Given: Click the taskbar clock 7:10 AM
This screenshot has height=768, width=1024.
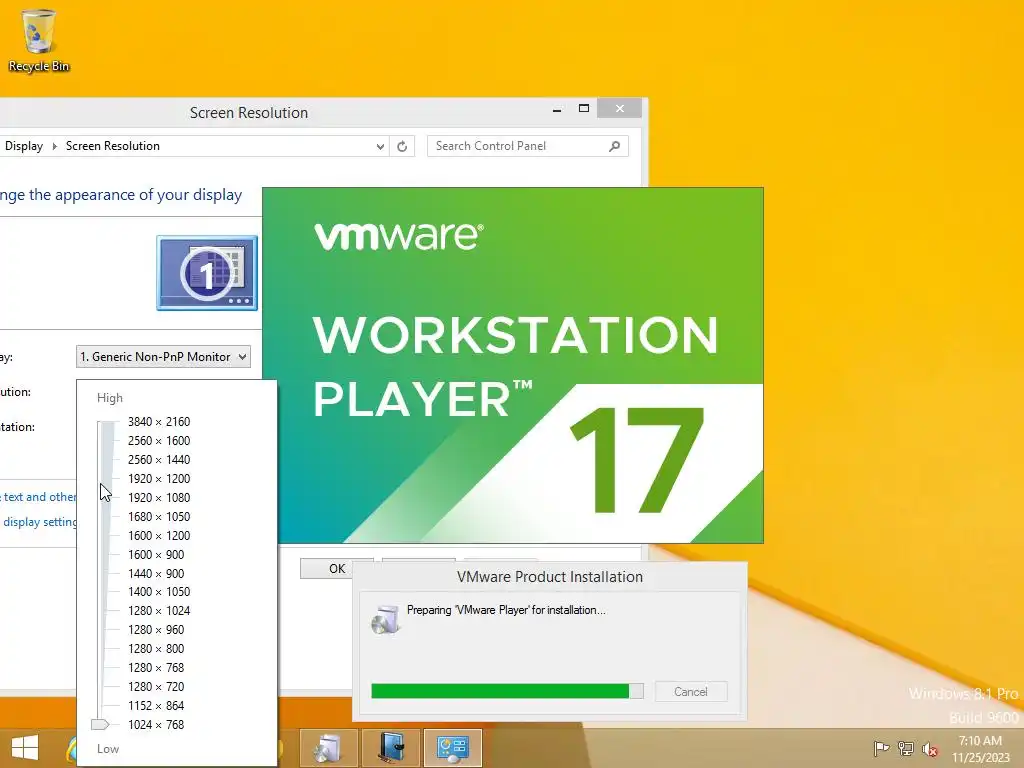Looking at the screenshot, I should tap(980, 741).
